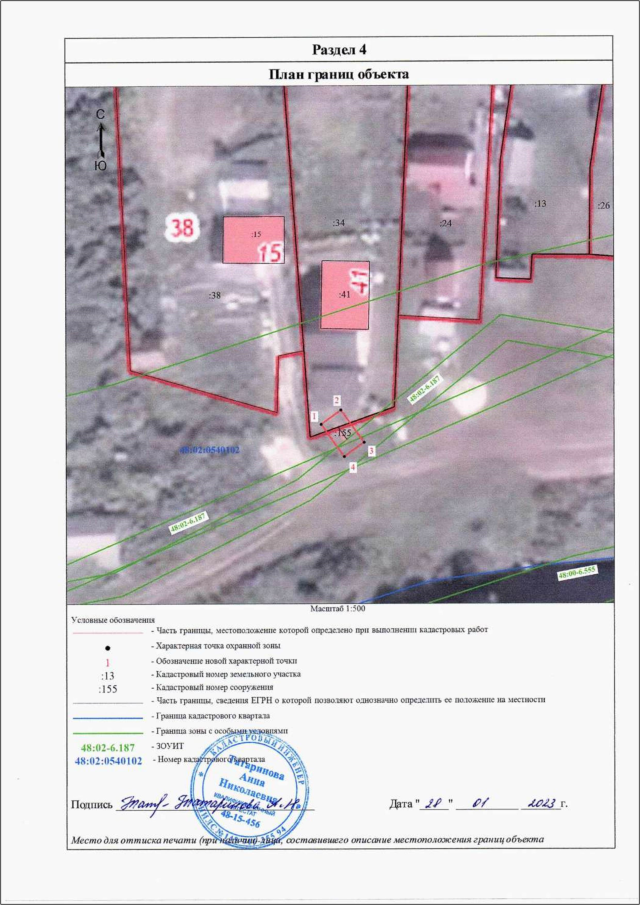Select the pink building rectangle numbered 15

[x=253, y=240]
